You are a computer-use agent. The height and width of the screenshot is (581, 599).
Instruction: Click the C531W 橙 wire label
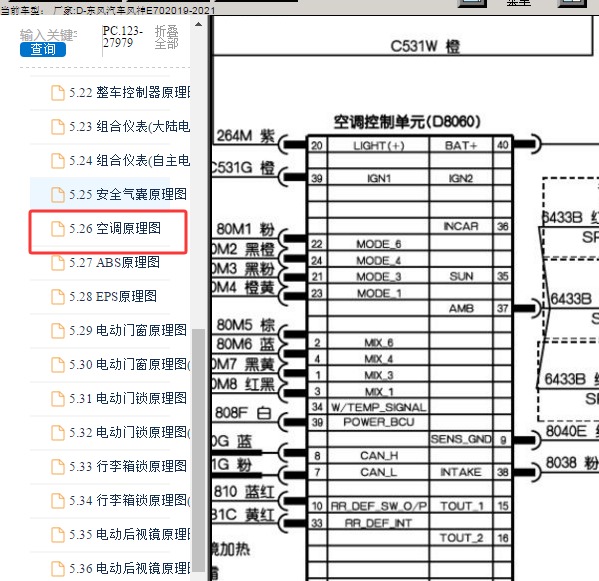click(x=425, y=47)
